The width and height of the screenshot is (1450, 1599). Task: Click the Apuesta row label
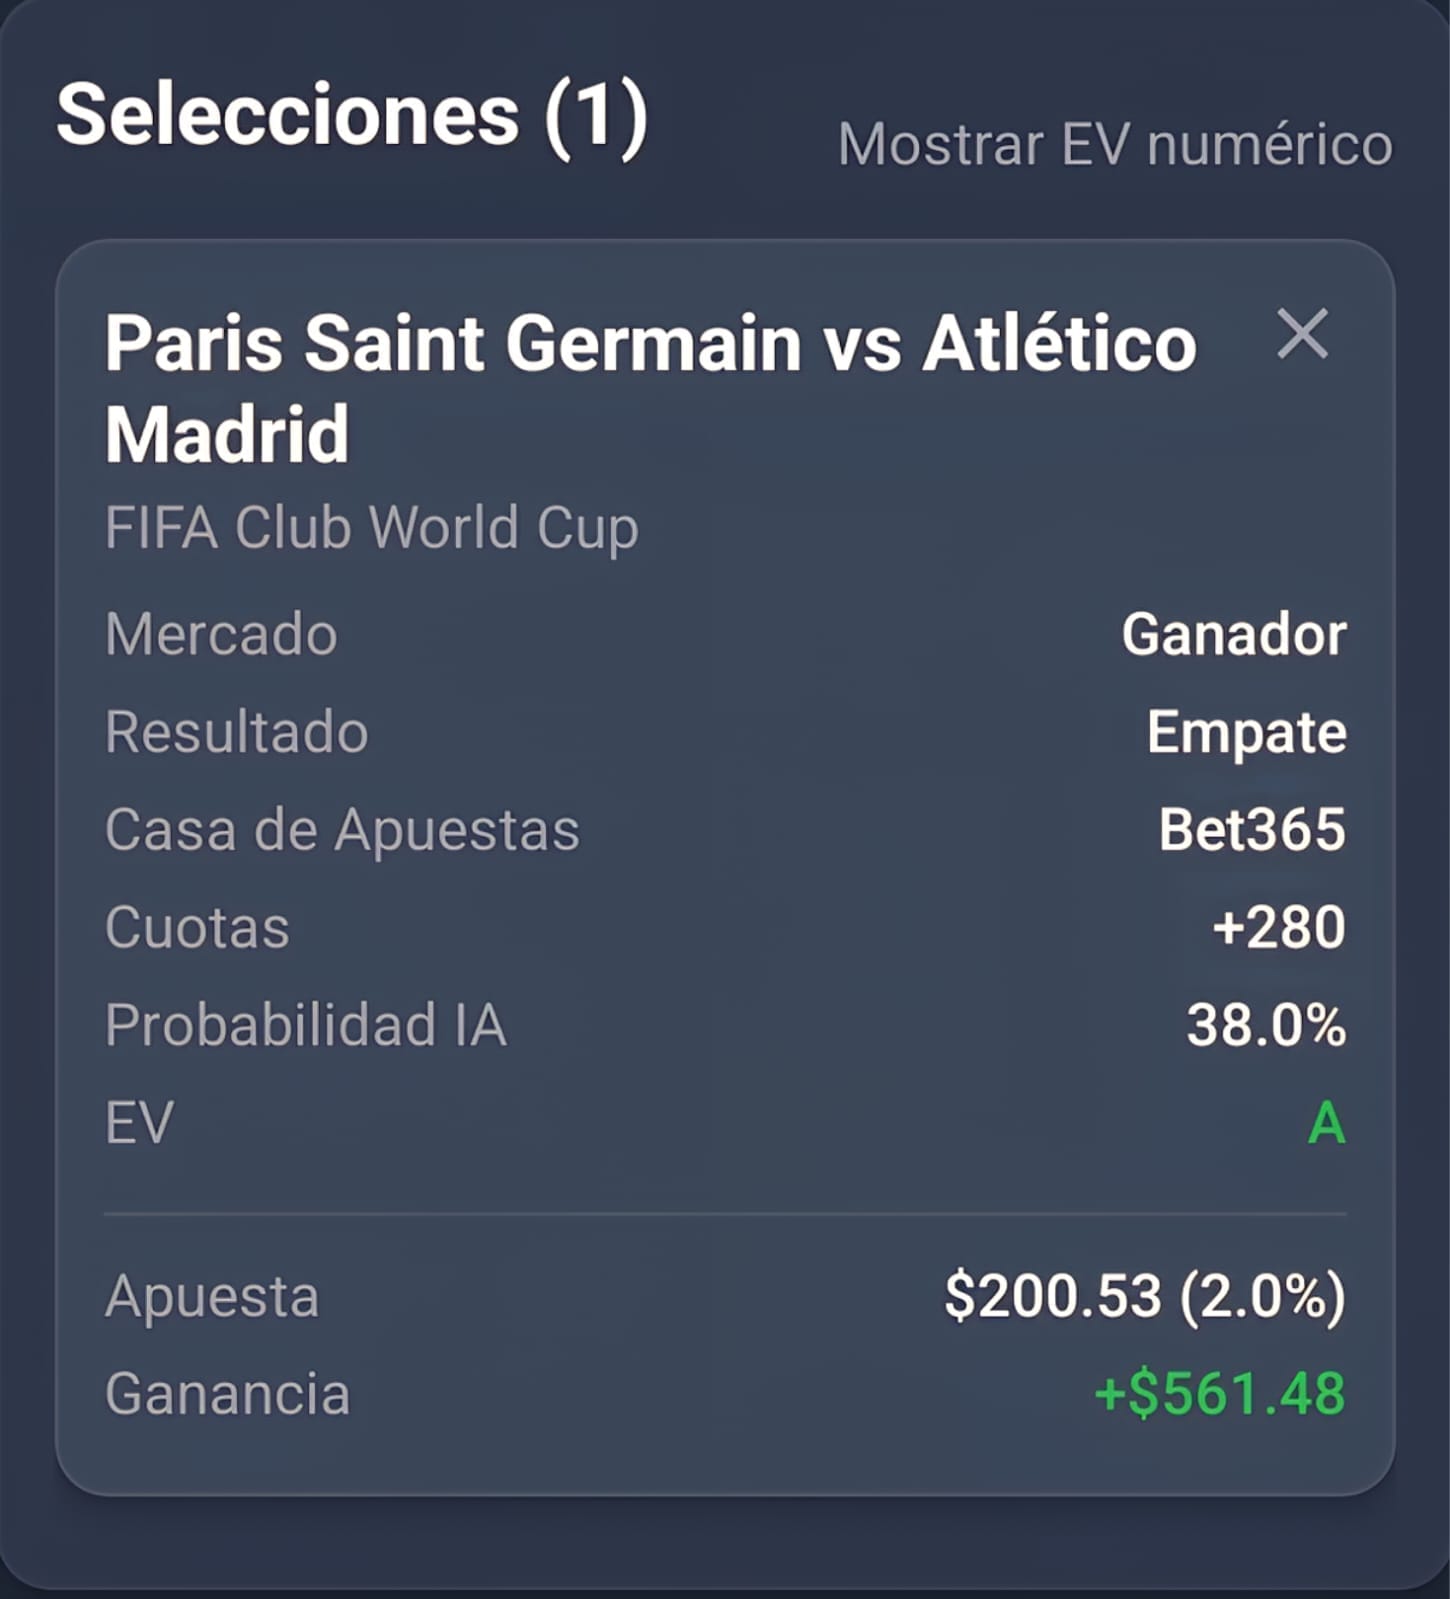pos(212,1297)
